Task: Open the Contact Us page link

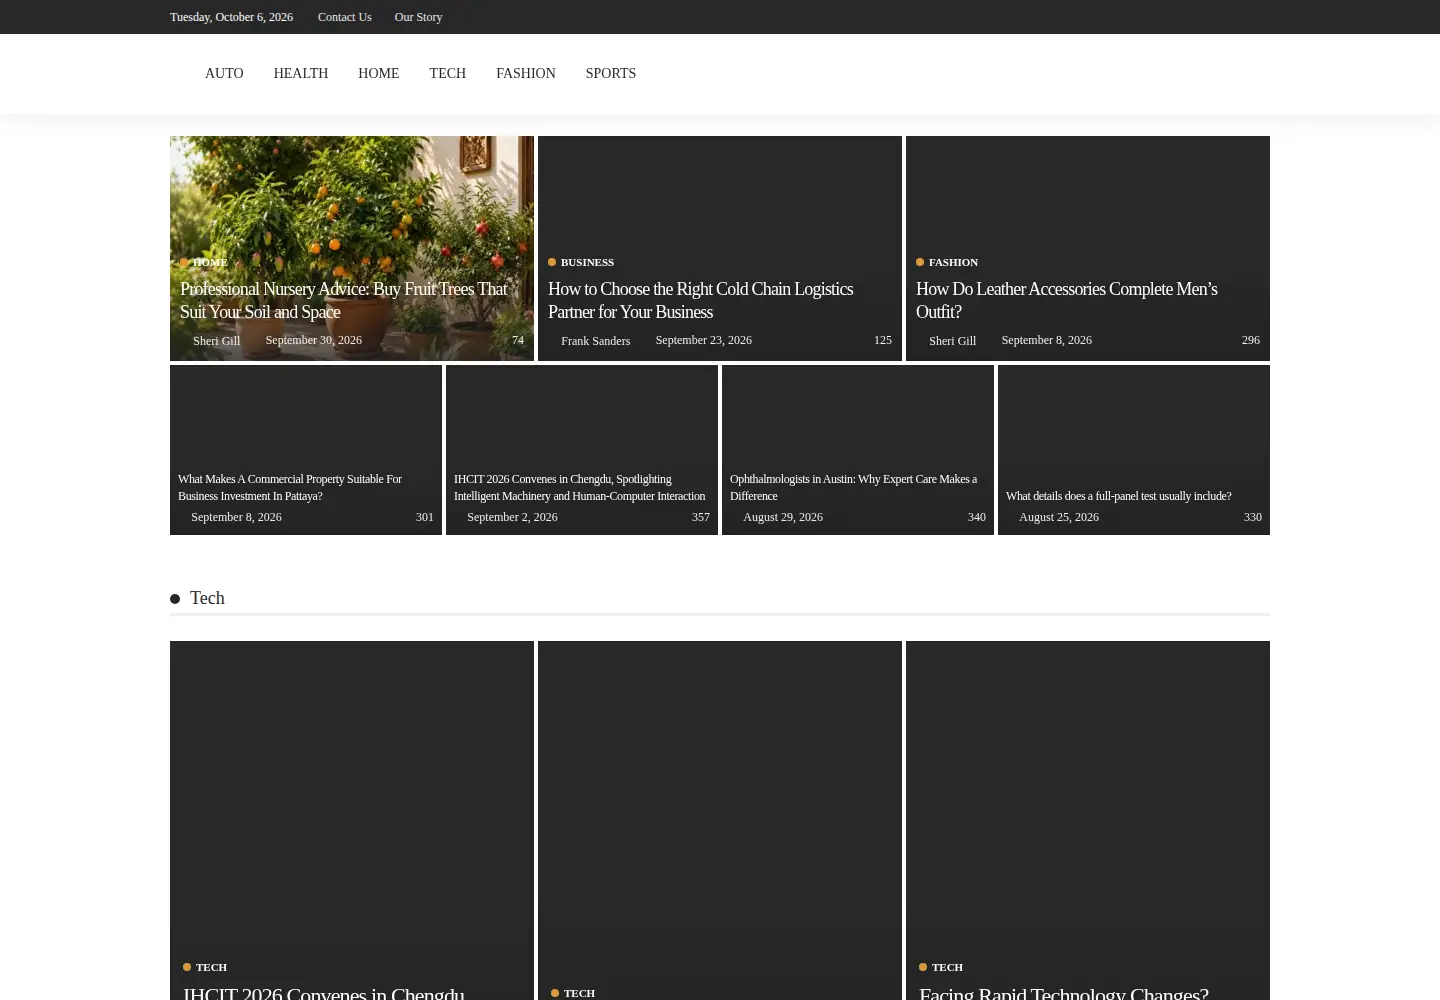Action: tap(344, 17)
